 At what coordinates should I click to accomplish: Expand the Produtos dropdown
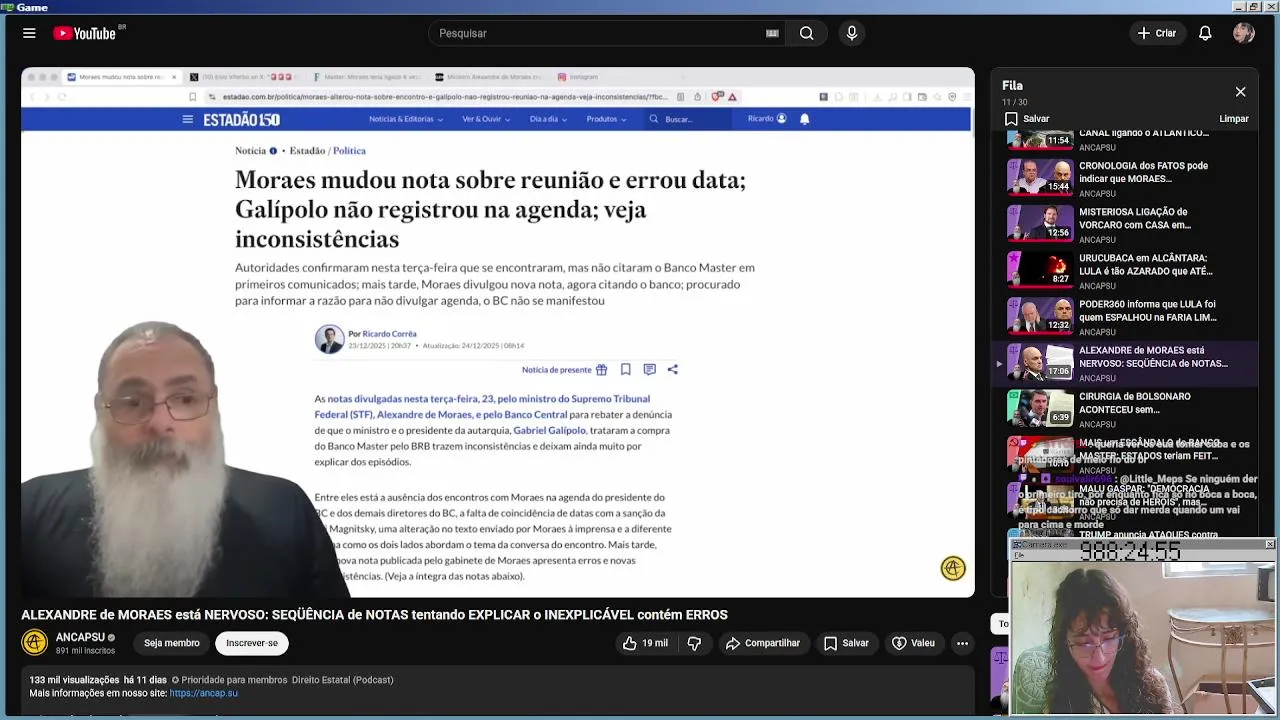(x=606, y=119)
